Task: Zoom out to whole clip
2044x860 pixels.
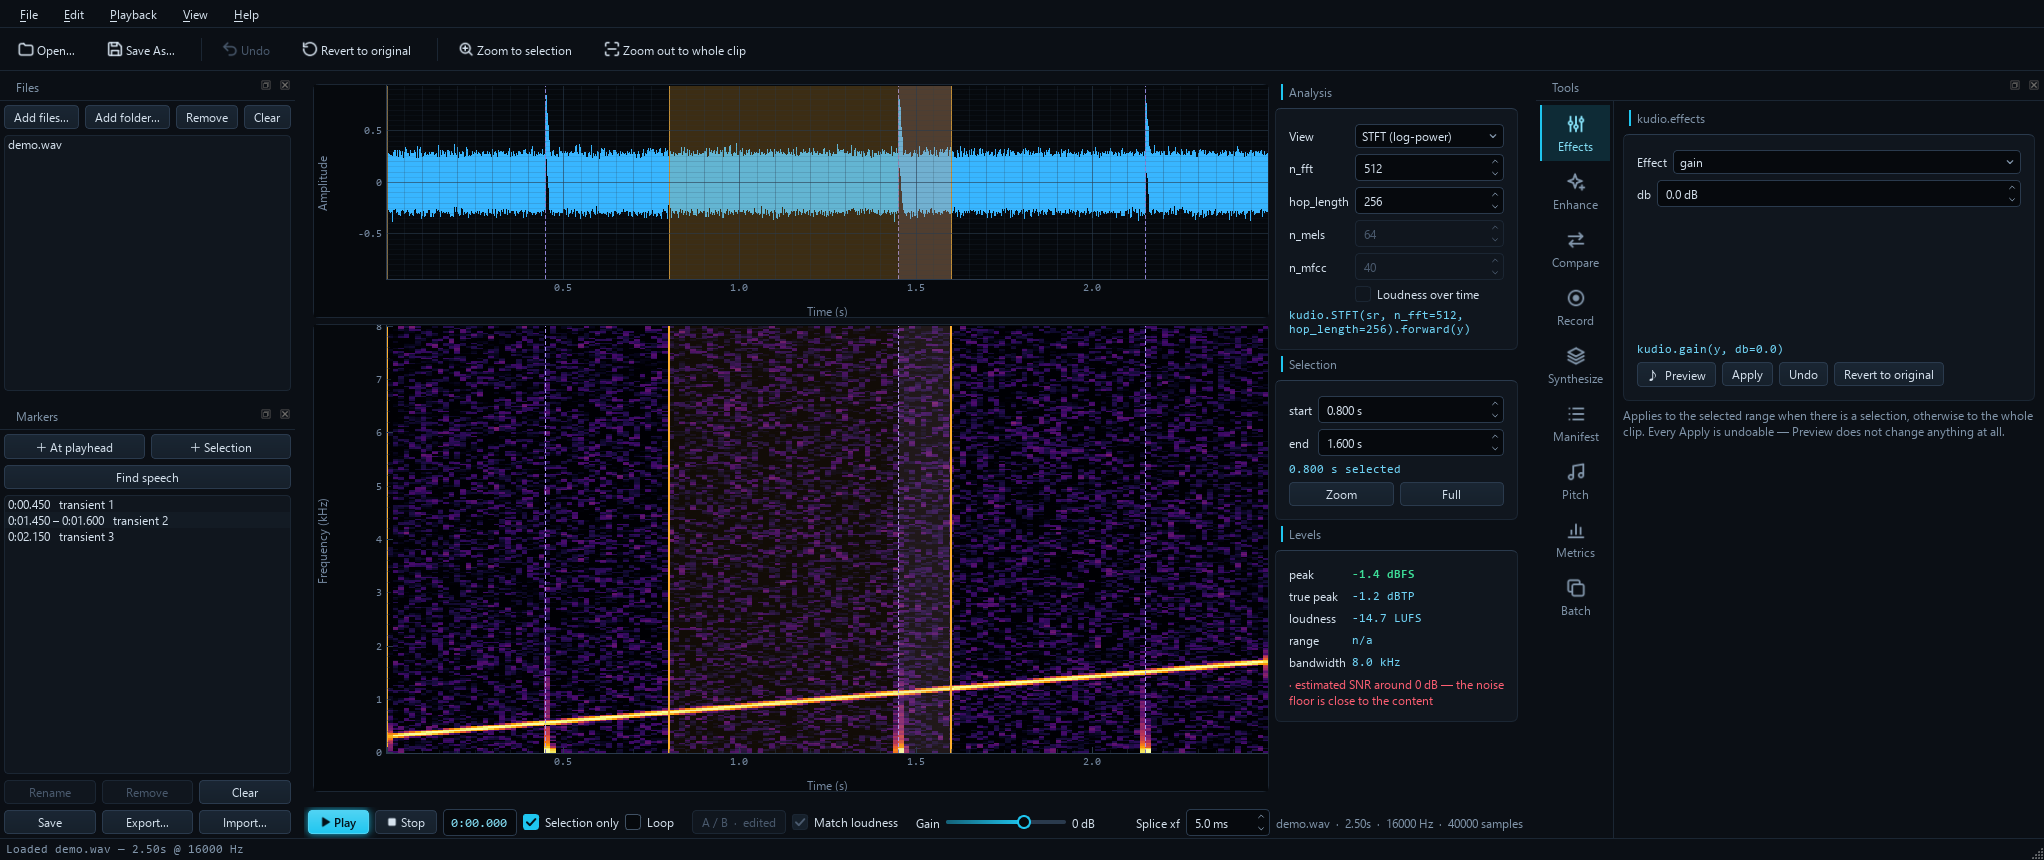Action: pos(675,50)
